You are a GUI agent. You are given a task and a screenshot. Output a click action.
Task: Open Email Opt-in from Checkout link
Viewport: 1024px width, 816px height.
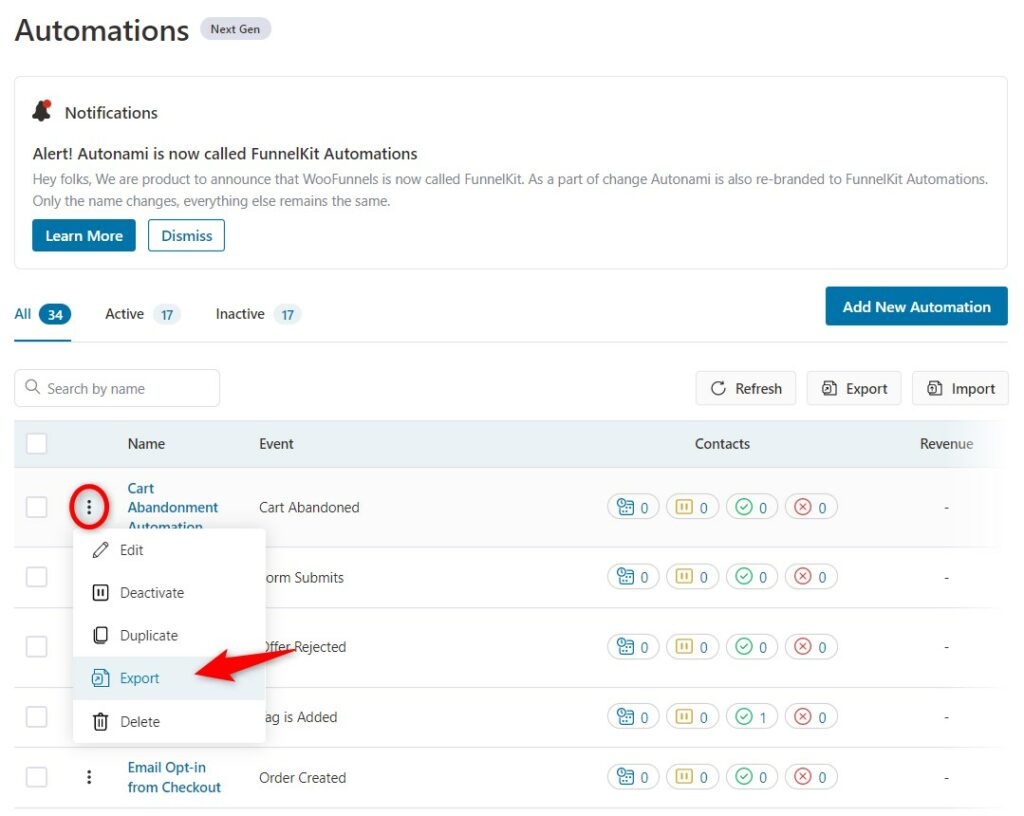click(x=174, y=777)
